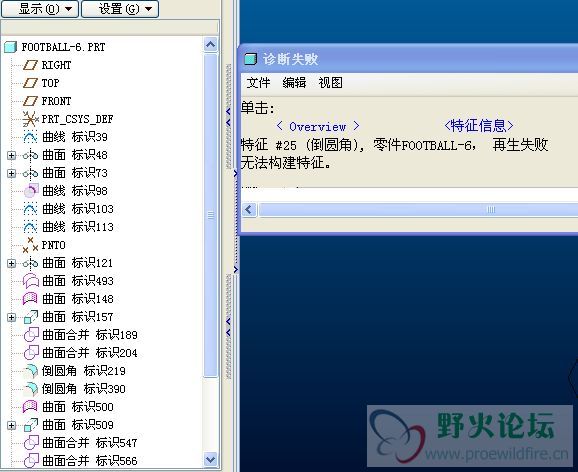Viewport: 578px width, 472px height.
Task: Open the 编辑 menu in diagnostics window
Action: tap(294, 82)
